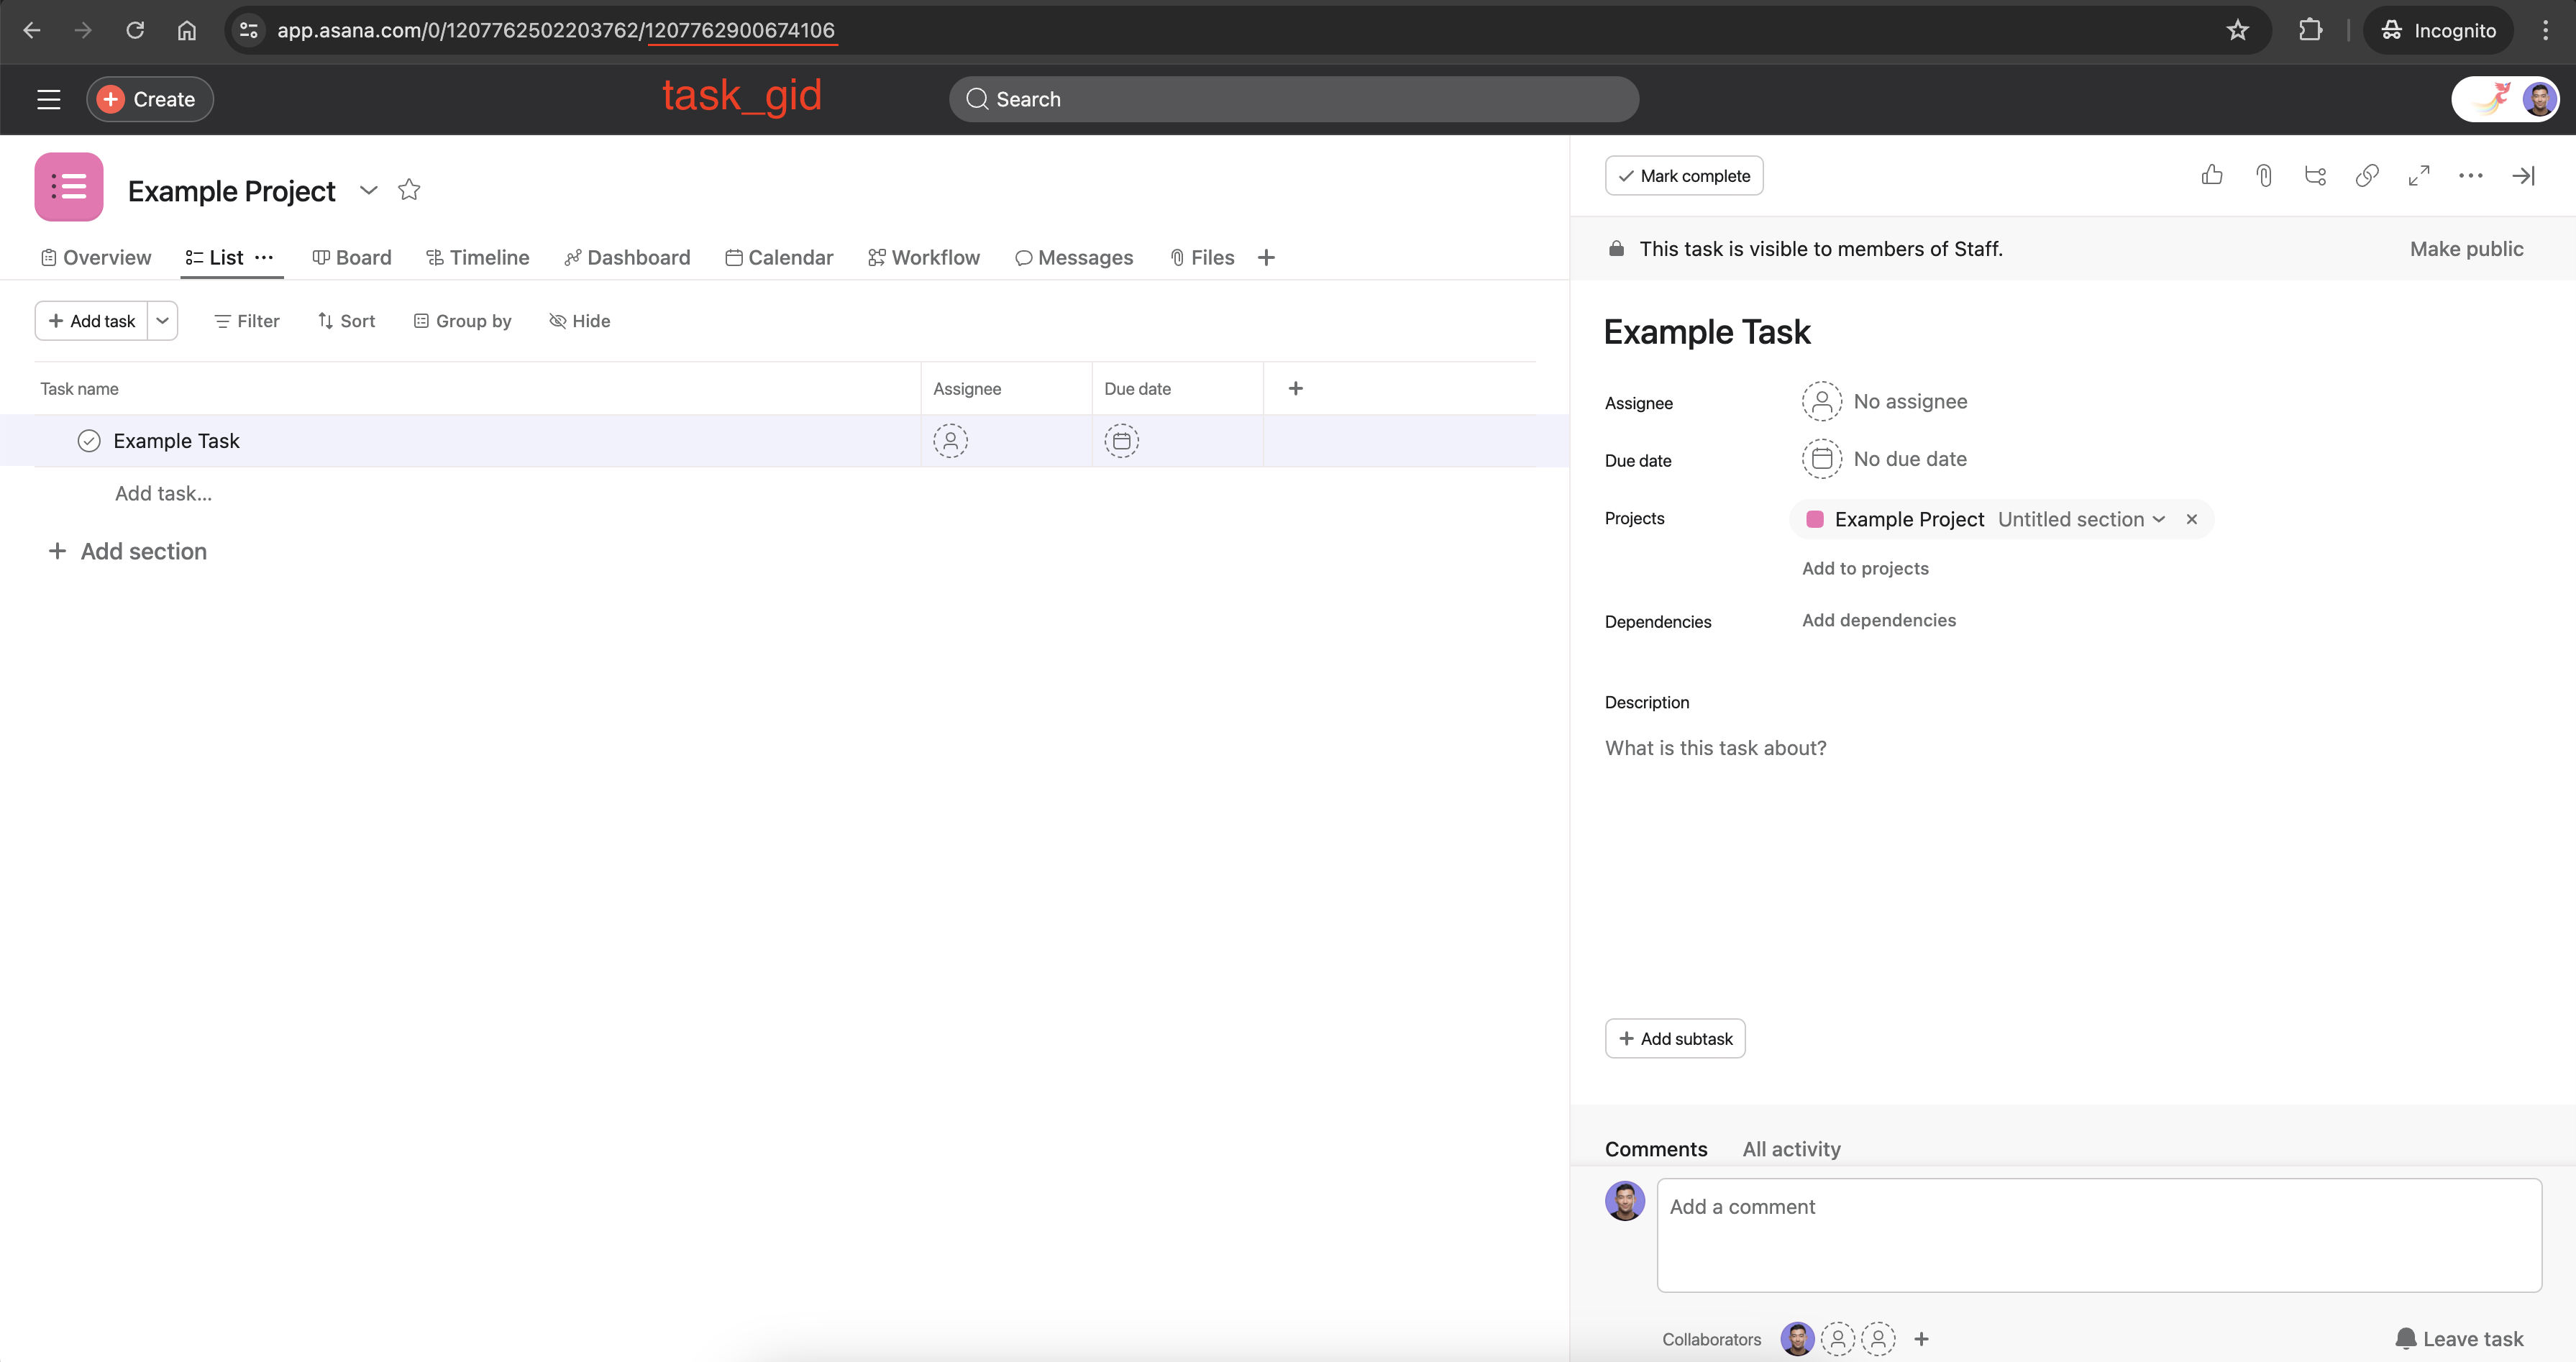
Task: Attach a file using the paperclip icon
Action: pyautogui.click(x=2264, y=176)
